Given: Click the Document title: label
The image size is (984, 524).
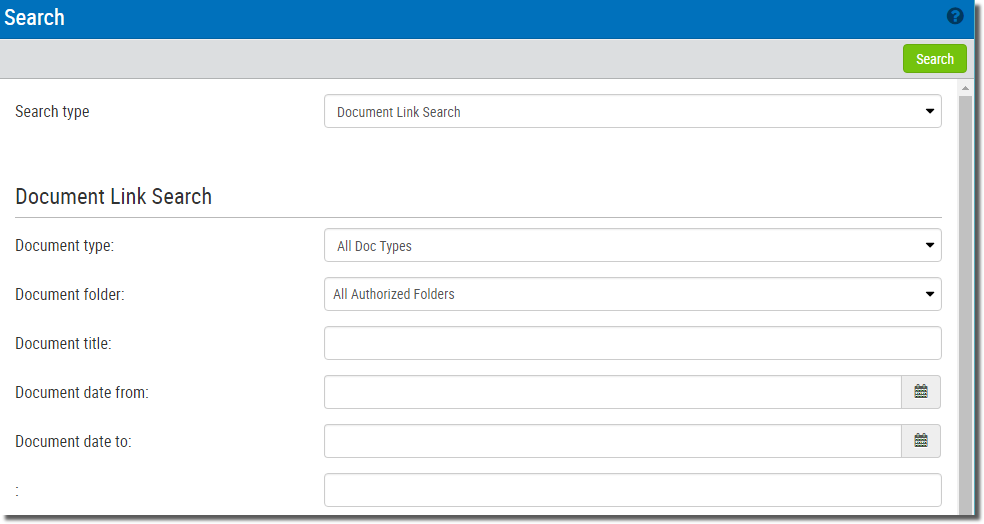Looking at the screenshot, I should 63,343.
